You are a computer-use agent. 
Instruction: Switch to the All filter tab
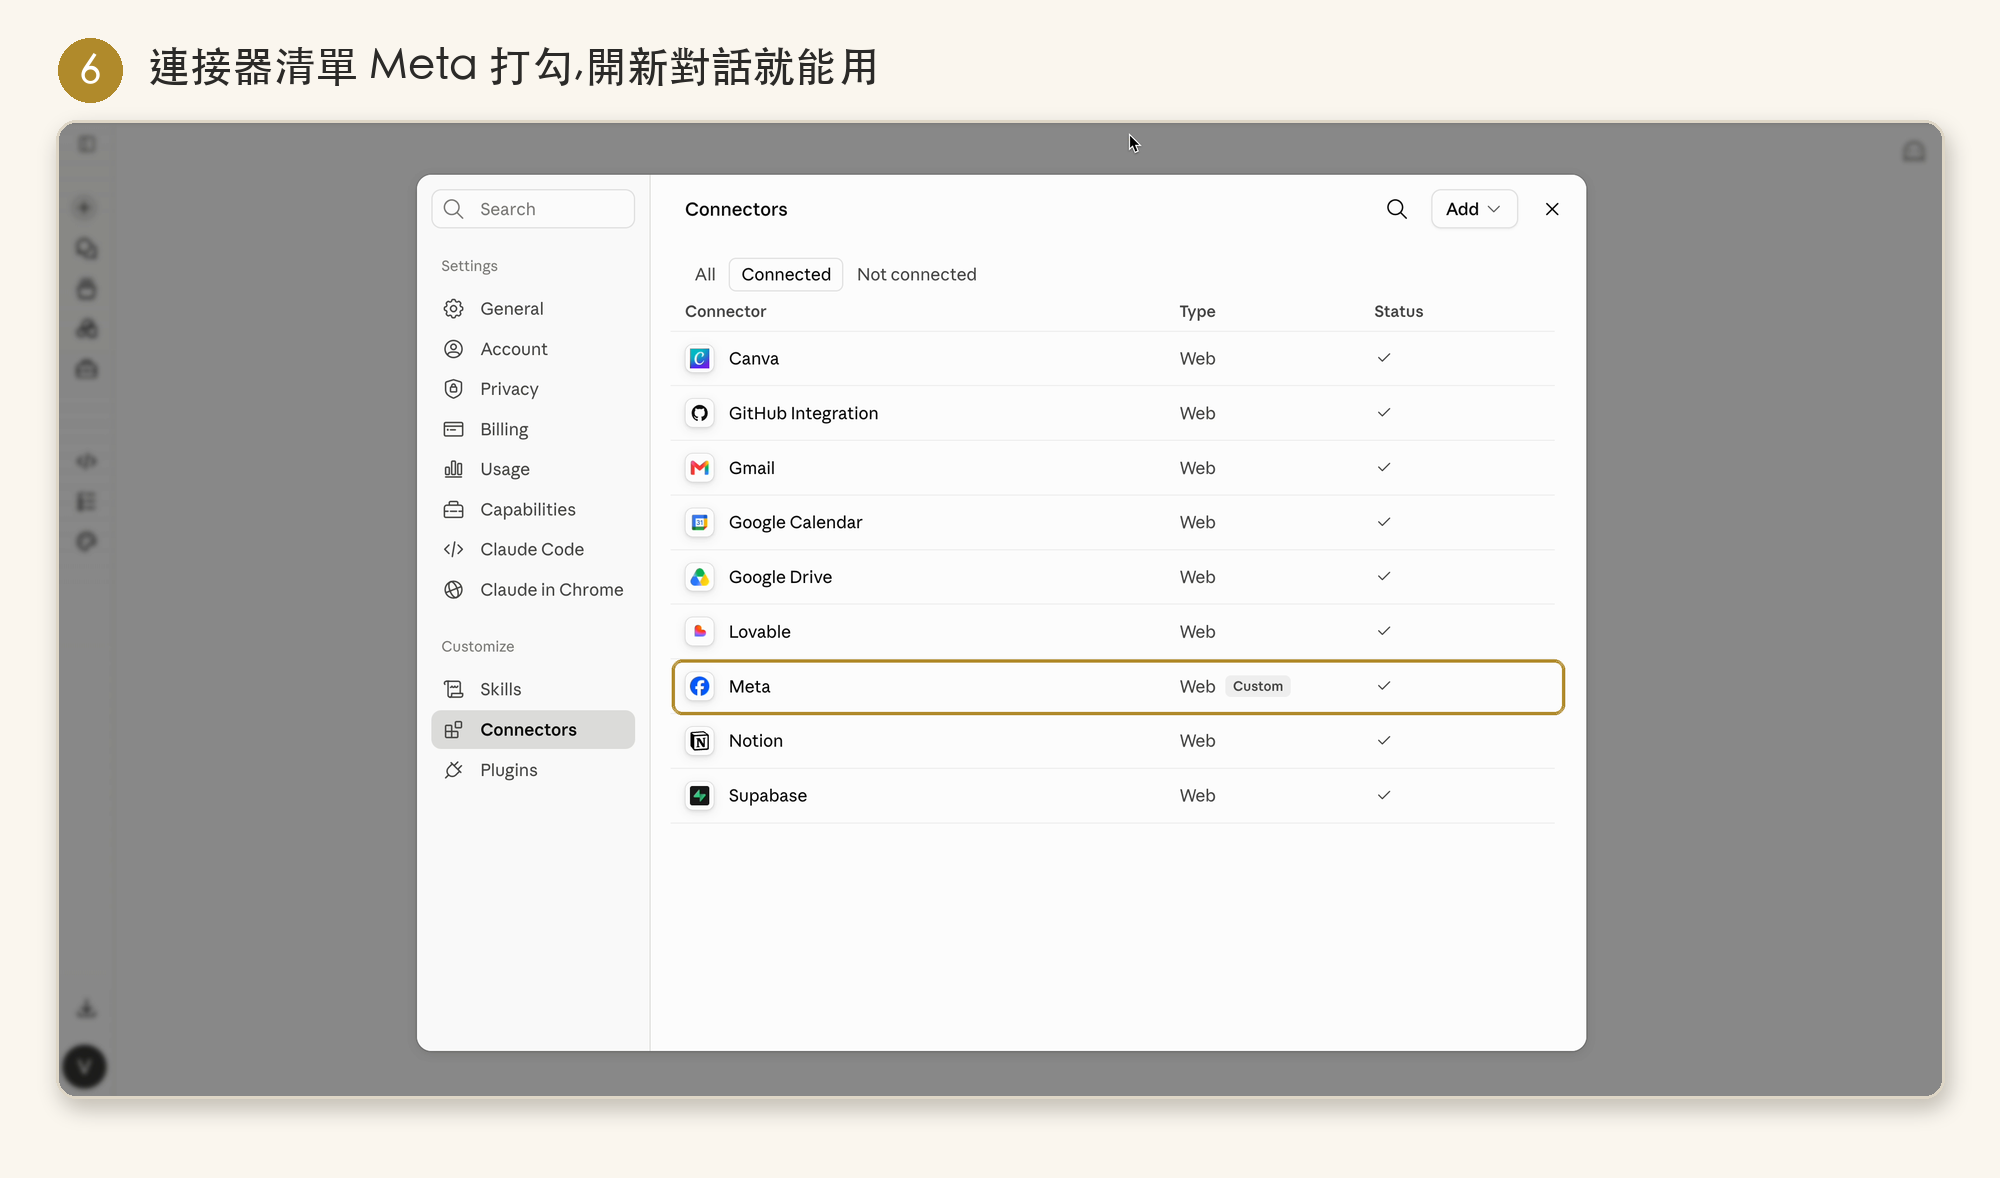(705, 274)
